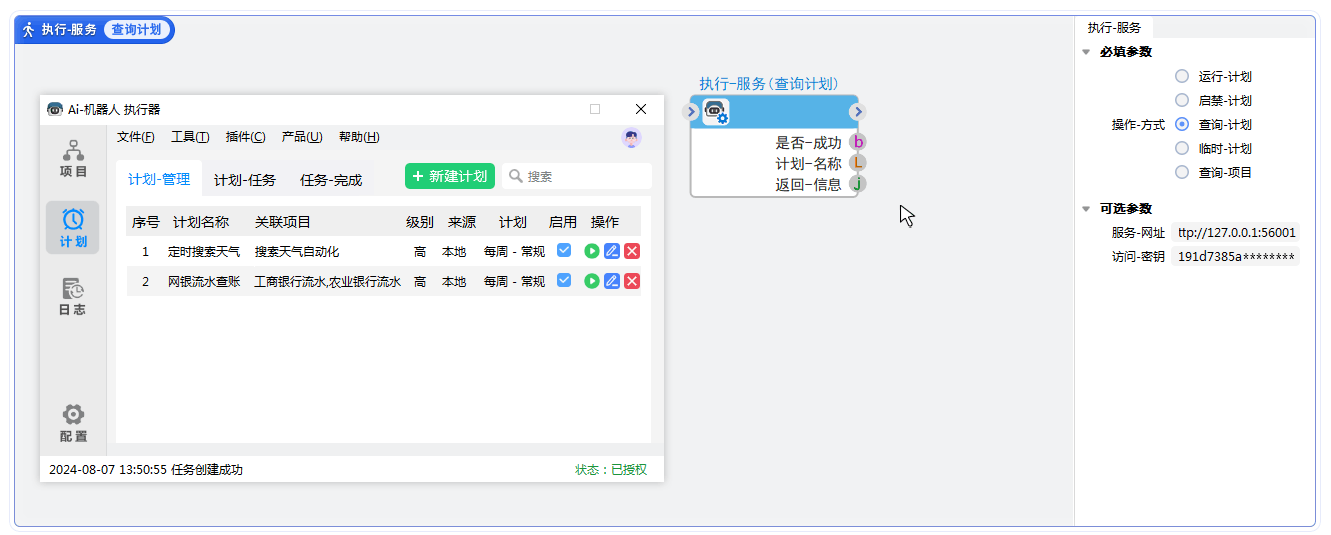The width and height of the screenshot is (1331, 535).
Task: Click the running-man icon in 执行-服务 header
Action: pos(28,29)
